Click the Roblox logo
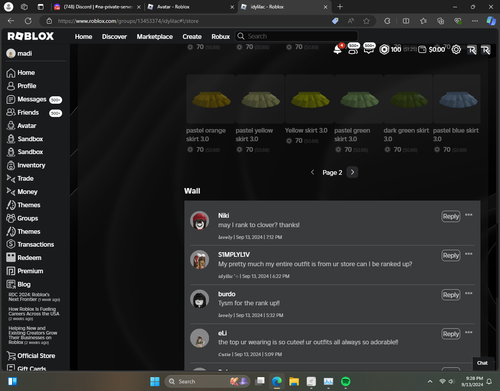 coord(31,36)
